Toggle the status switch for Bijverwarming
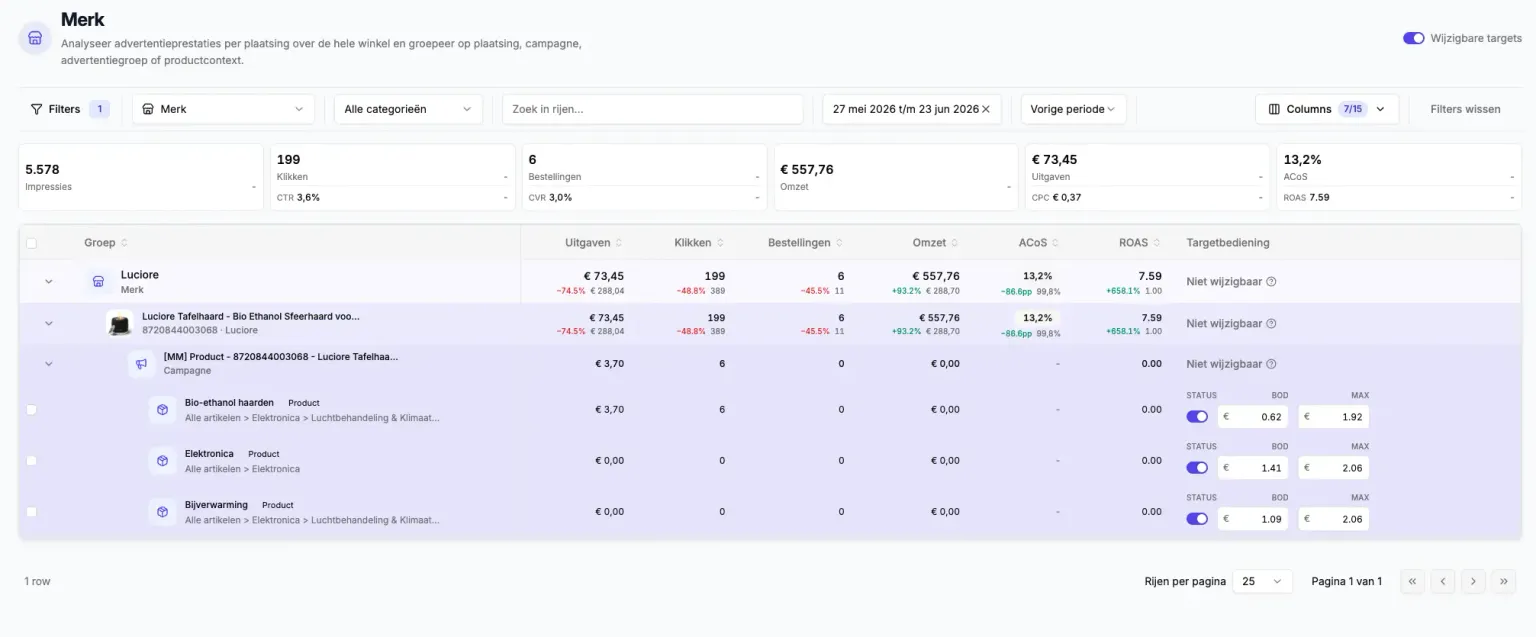This screenshot has width=1536, height=637. pyautogui.click(x=1197, y=519)
